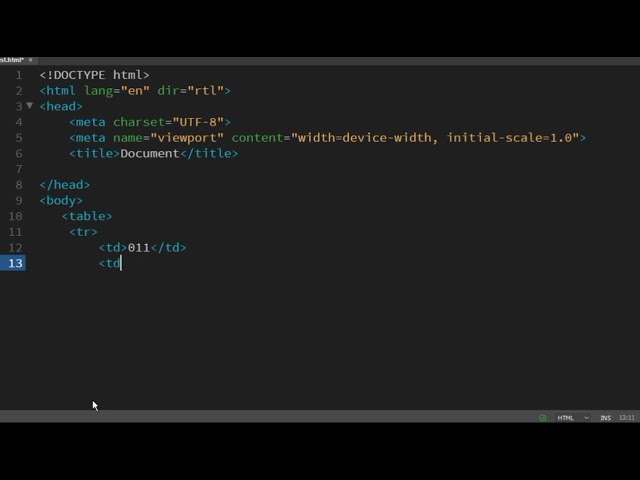Click line number 7 in gutter
Screen dimensions: 640x480
point(19,169)
